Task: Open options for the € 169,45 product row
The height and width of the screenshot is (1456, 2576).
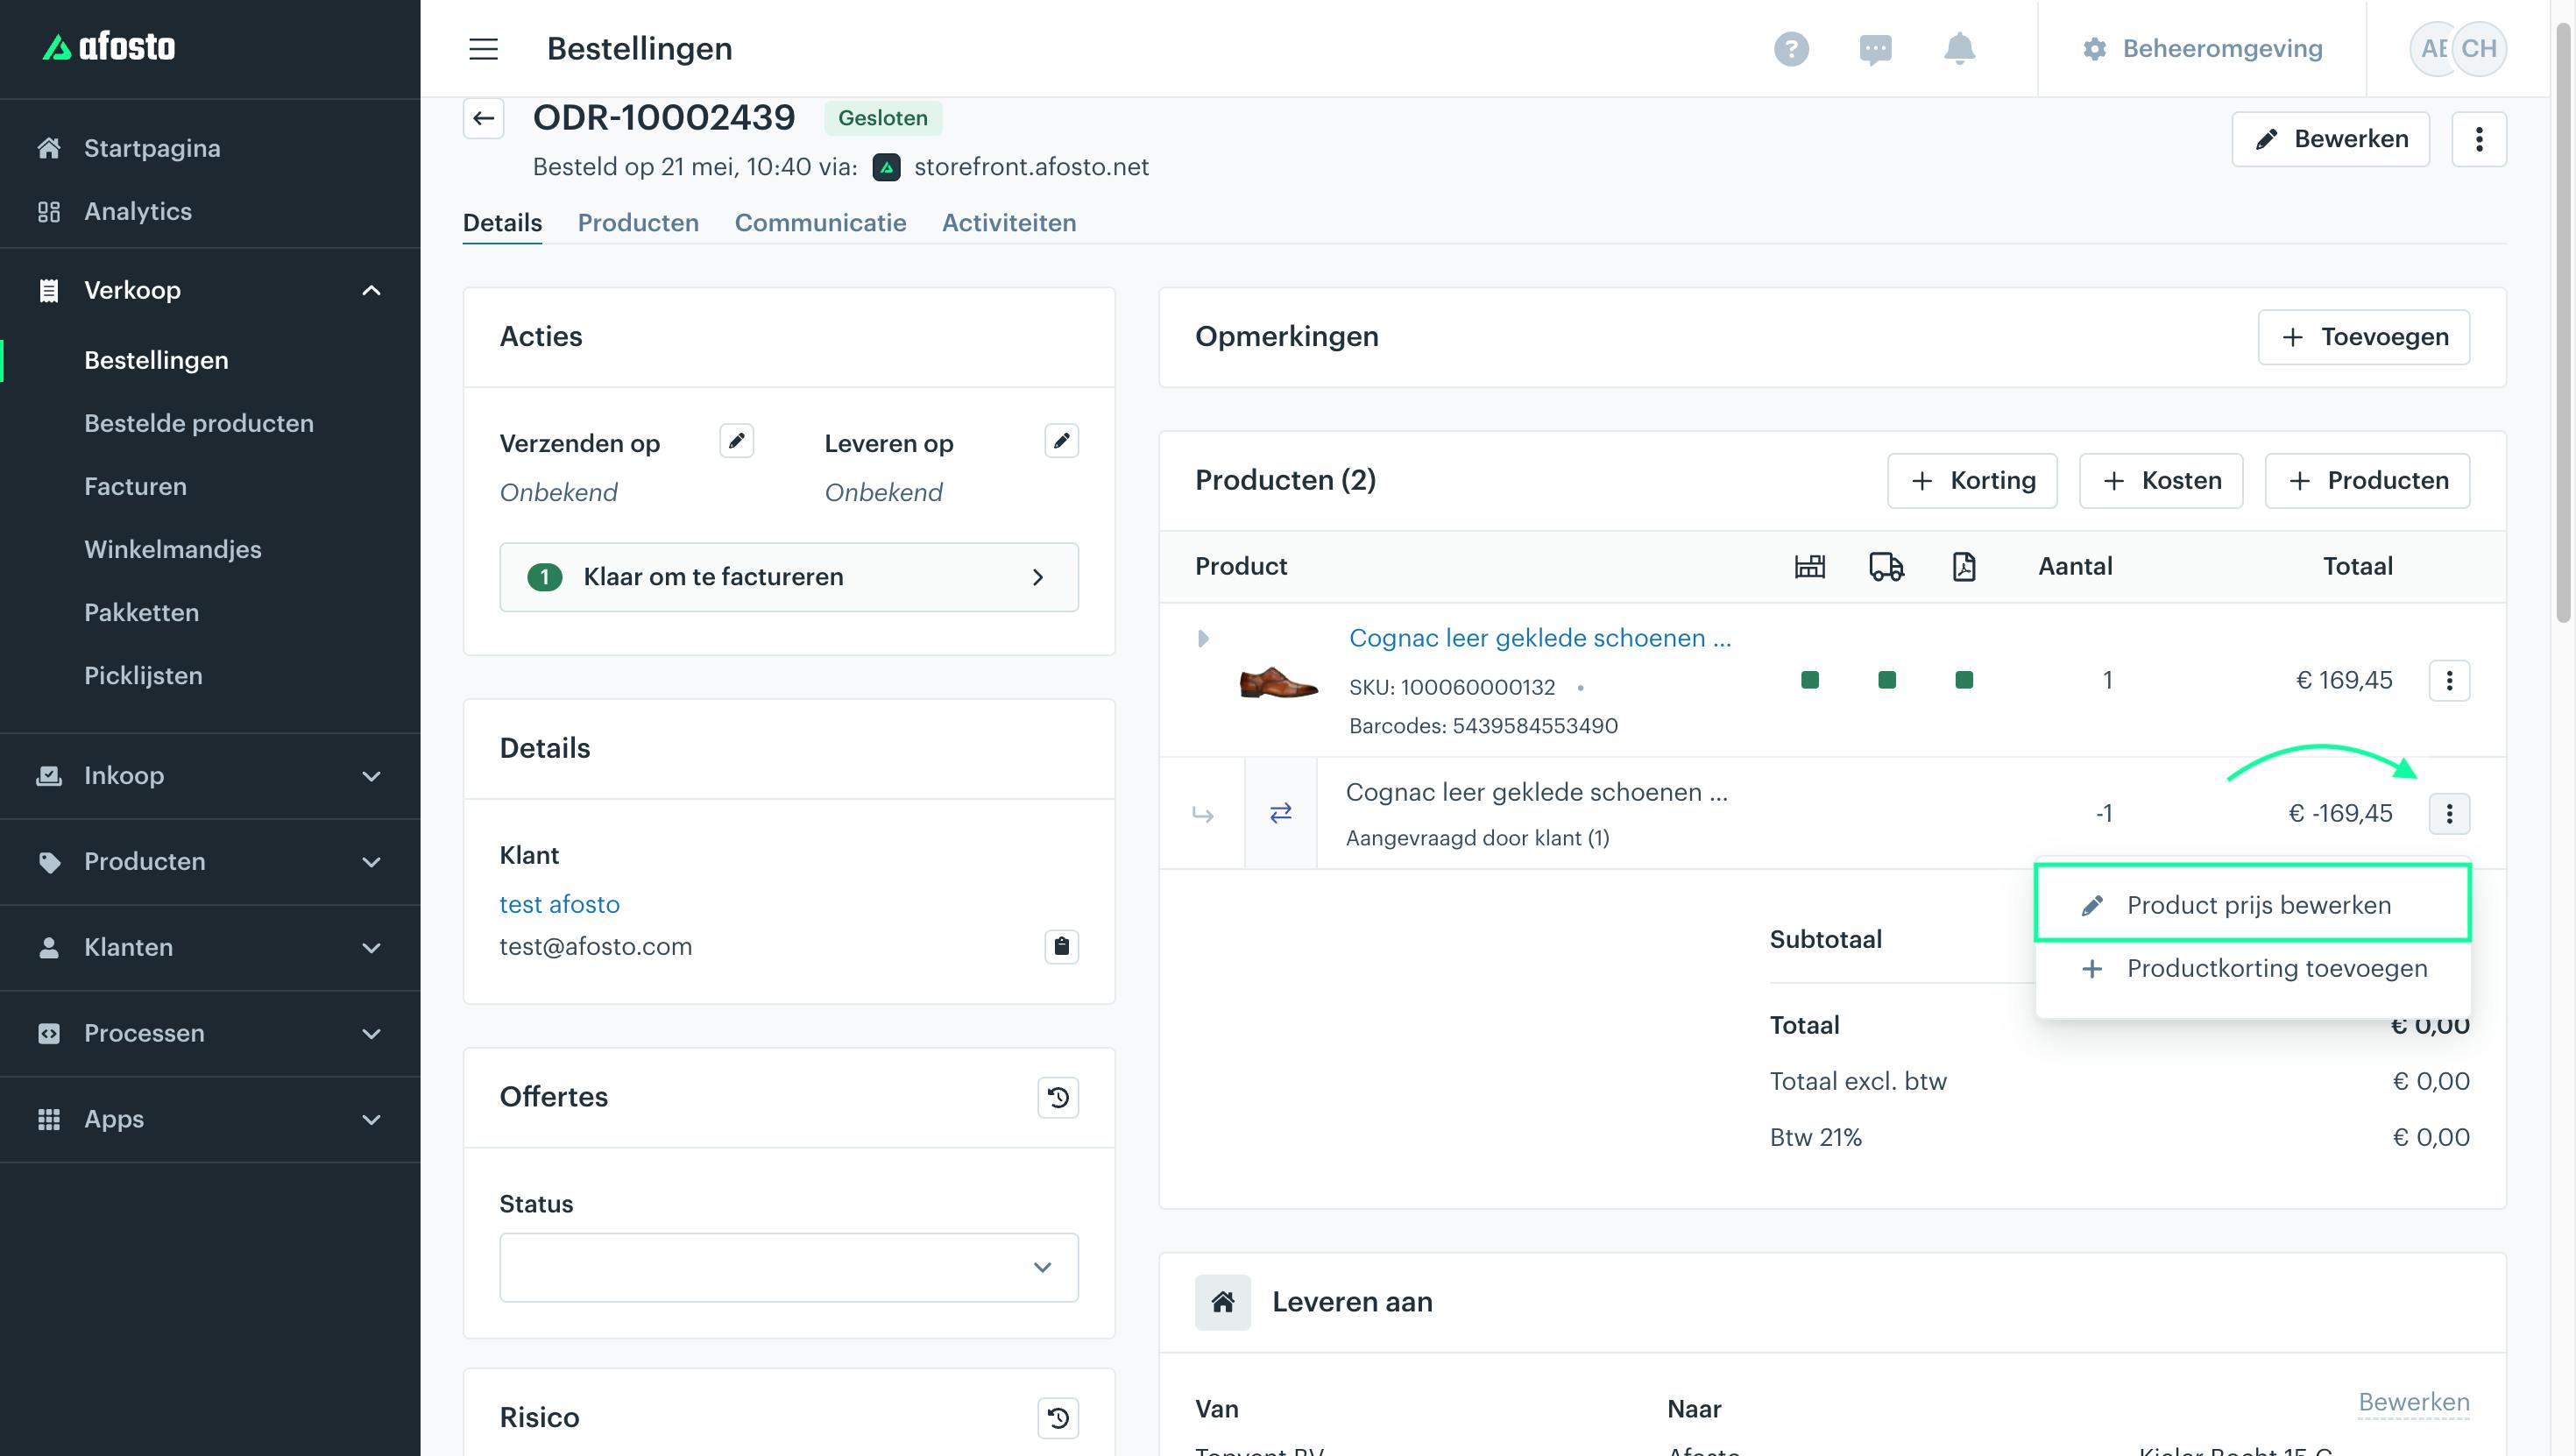Action: coord(2449,680)
